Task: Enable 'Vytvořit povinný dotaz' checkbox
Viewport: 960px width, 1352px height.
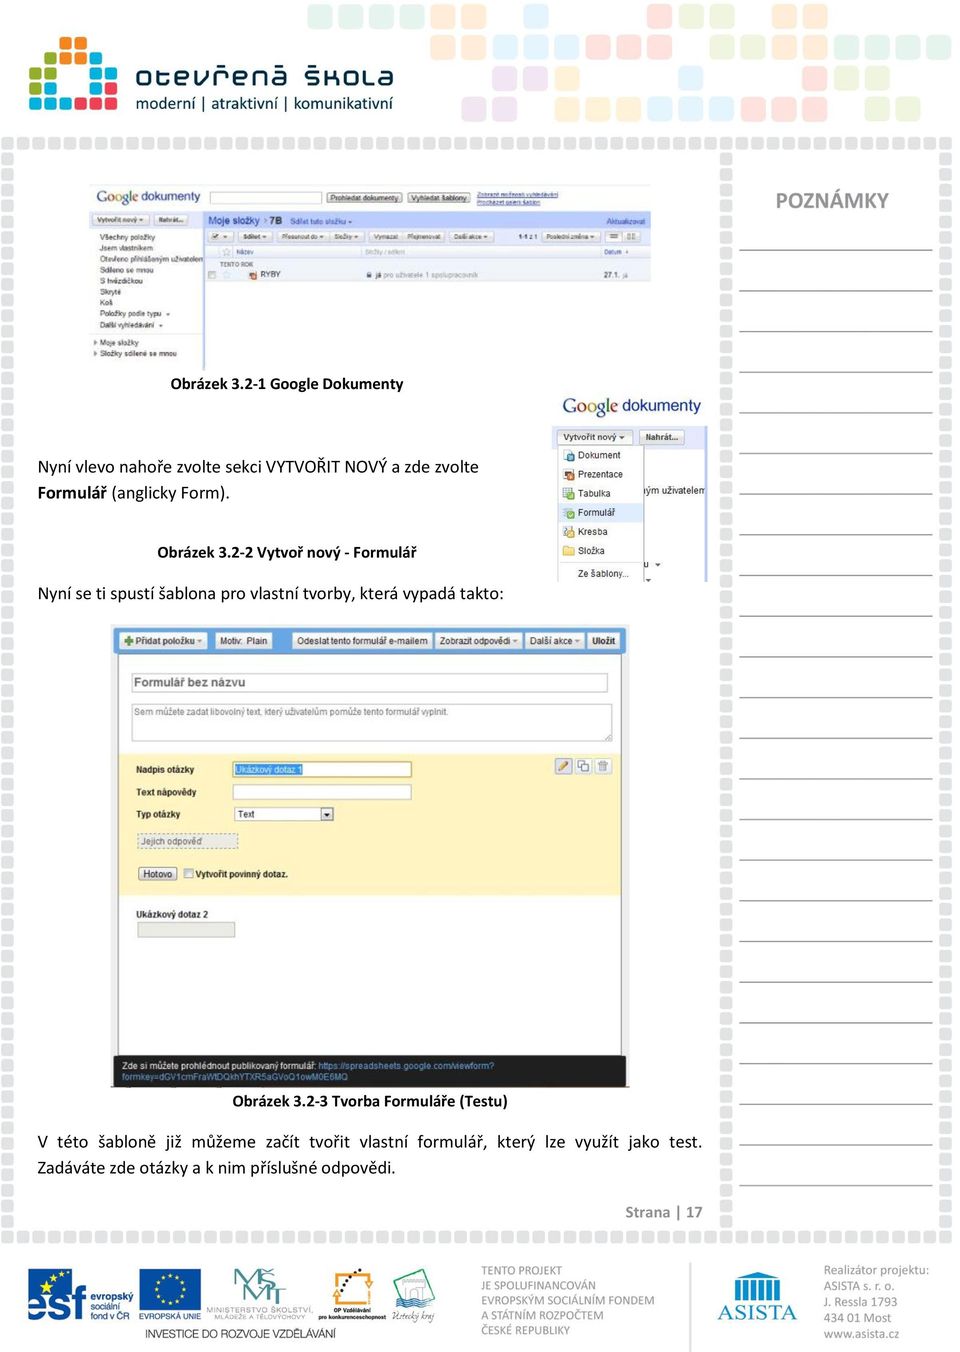Action: [x=188, y=874]
